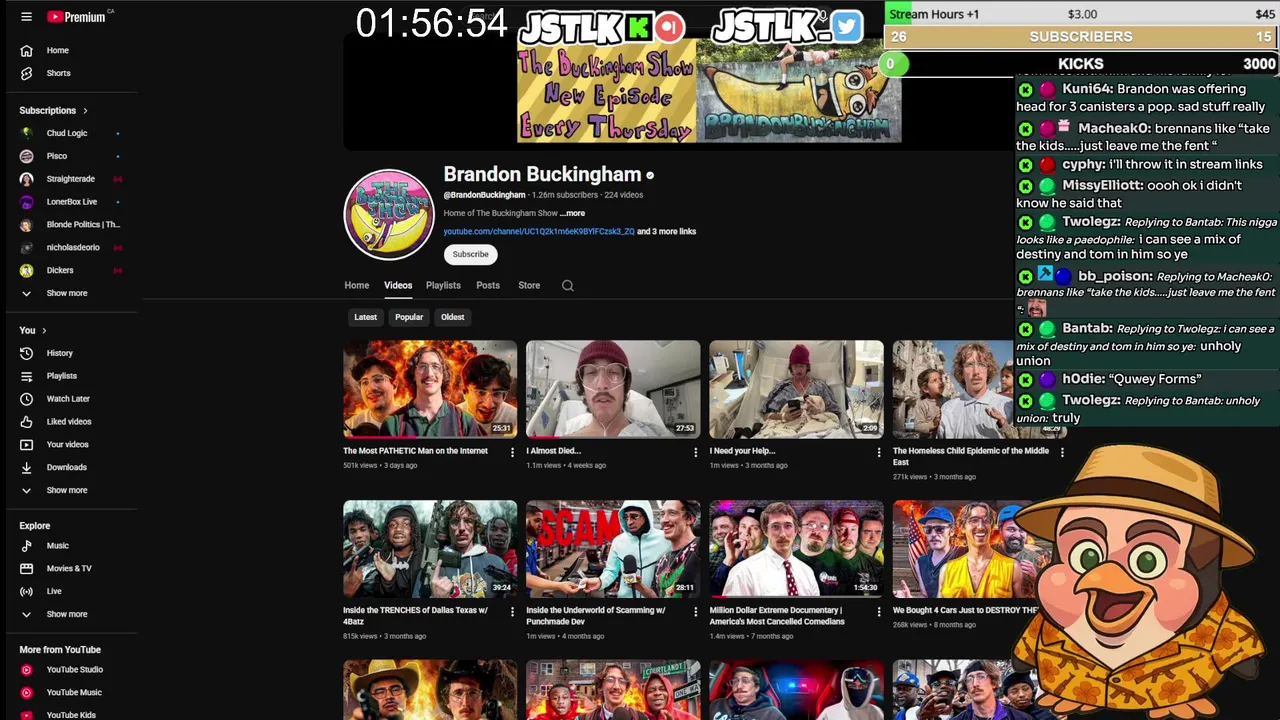Open nicholasdeorio subscription channel
The height and width of the screenshot is (720, 1280).
coord(72,247)
